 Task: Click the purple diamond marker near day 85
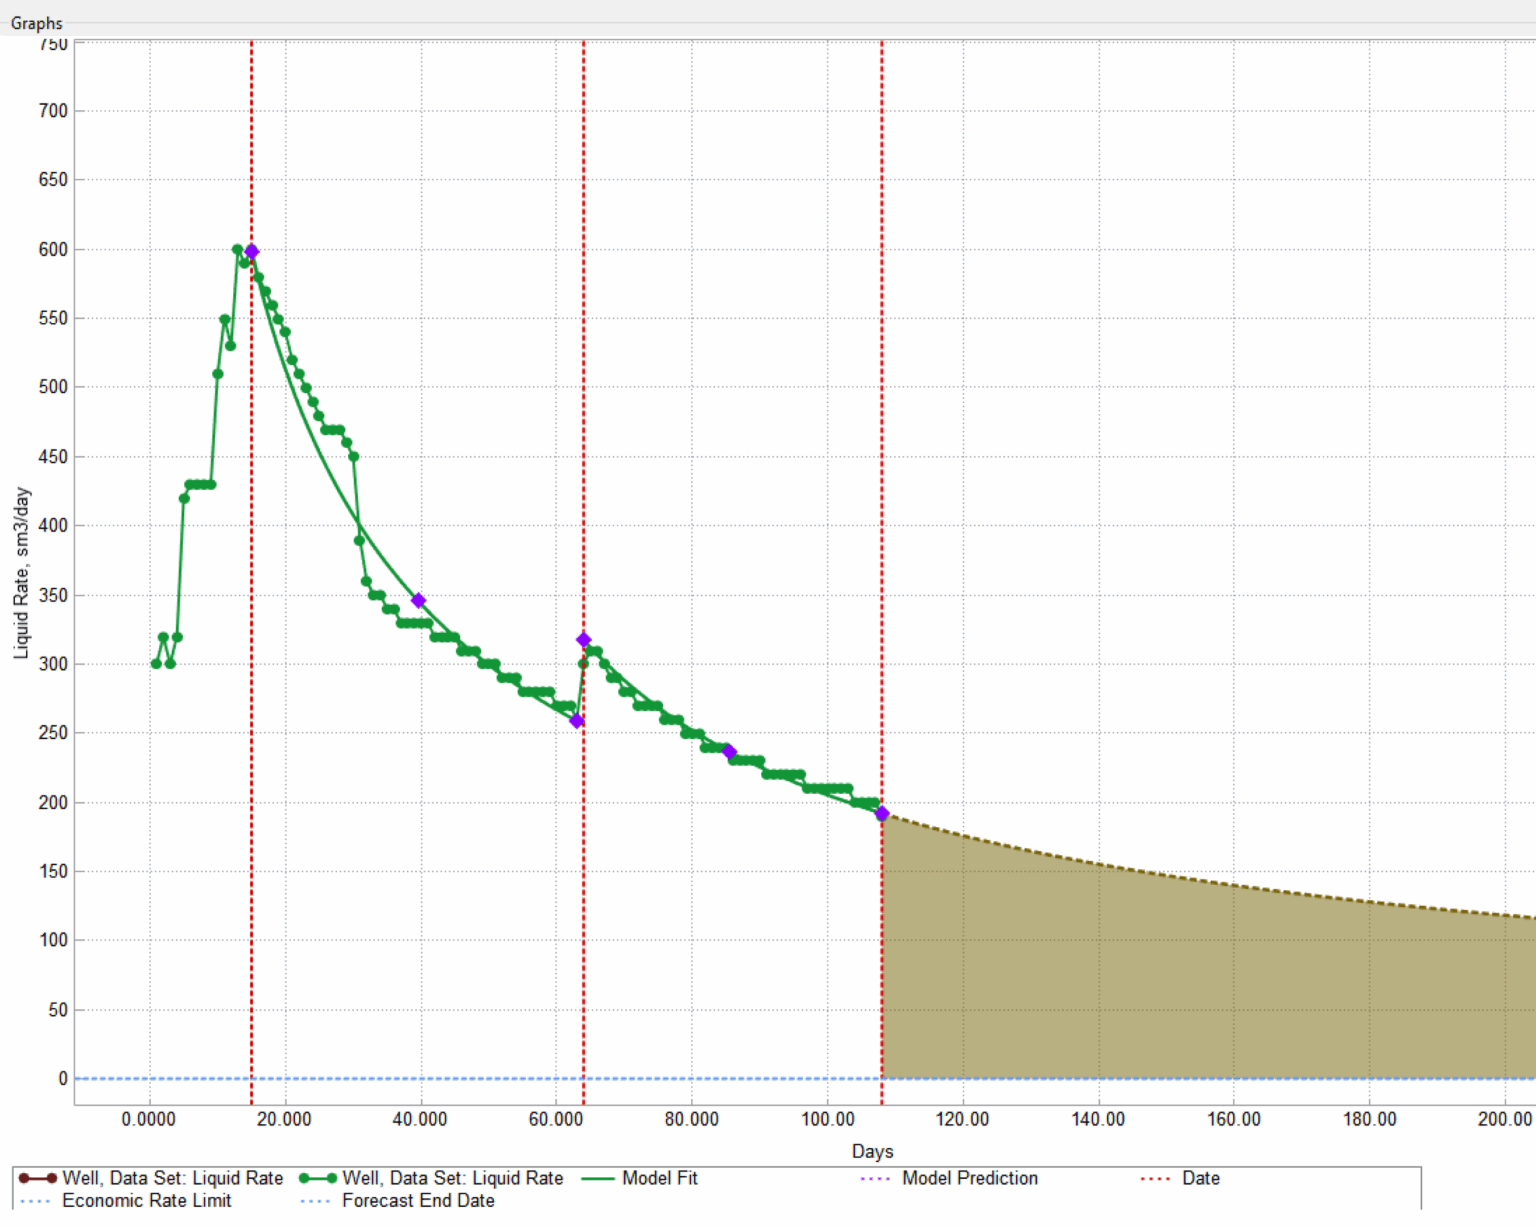click(729, 752)
